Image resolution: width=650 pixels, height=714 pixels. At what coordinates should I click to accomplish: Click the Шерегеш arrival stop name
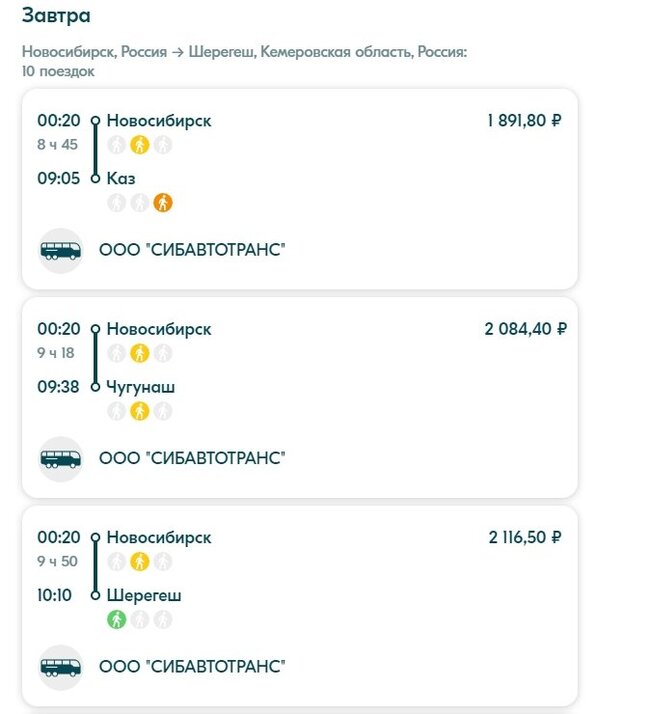tap(144, 595)
